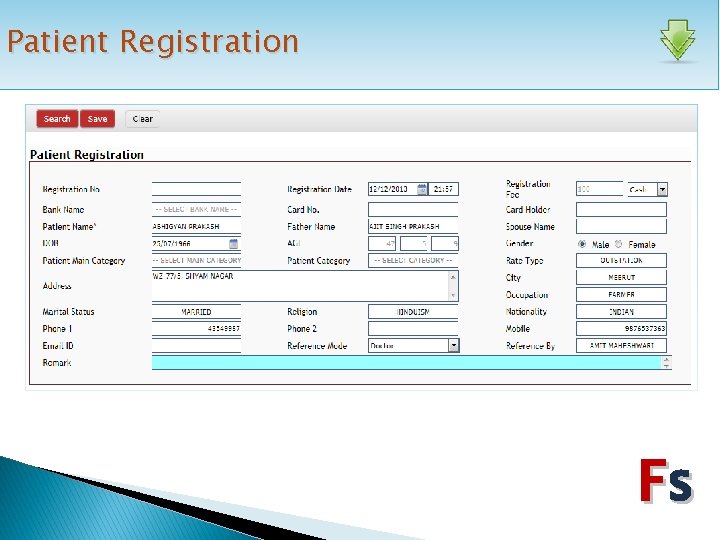Click the Rate Type field
Viewport: 720px width, 540px height.
621,260
